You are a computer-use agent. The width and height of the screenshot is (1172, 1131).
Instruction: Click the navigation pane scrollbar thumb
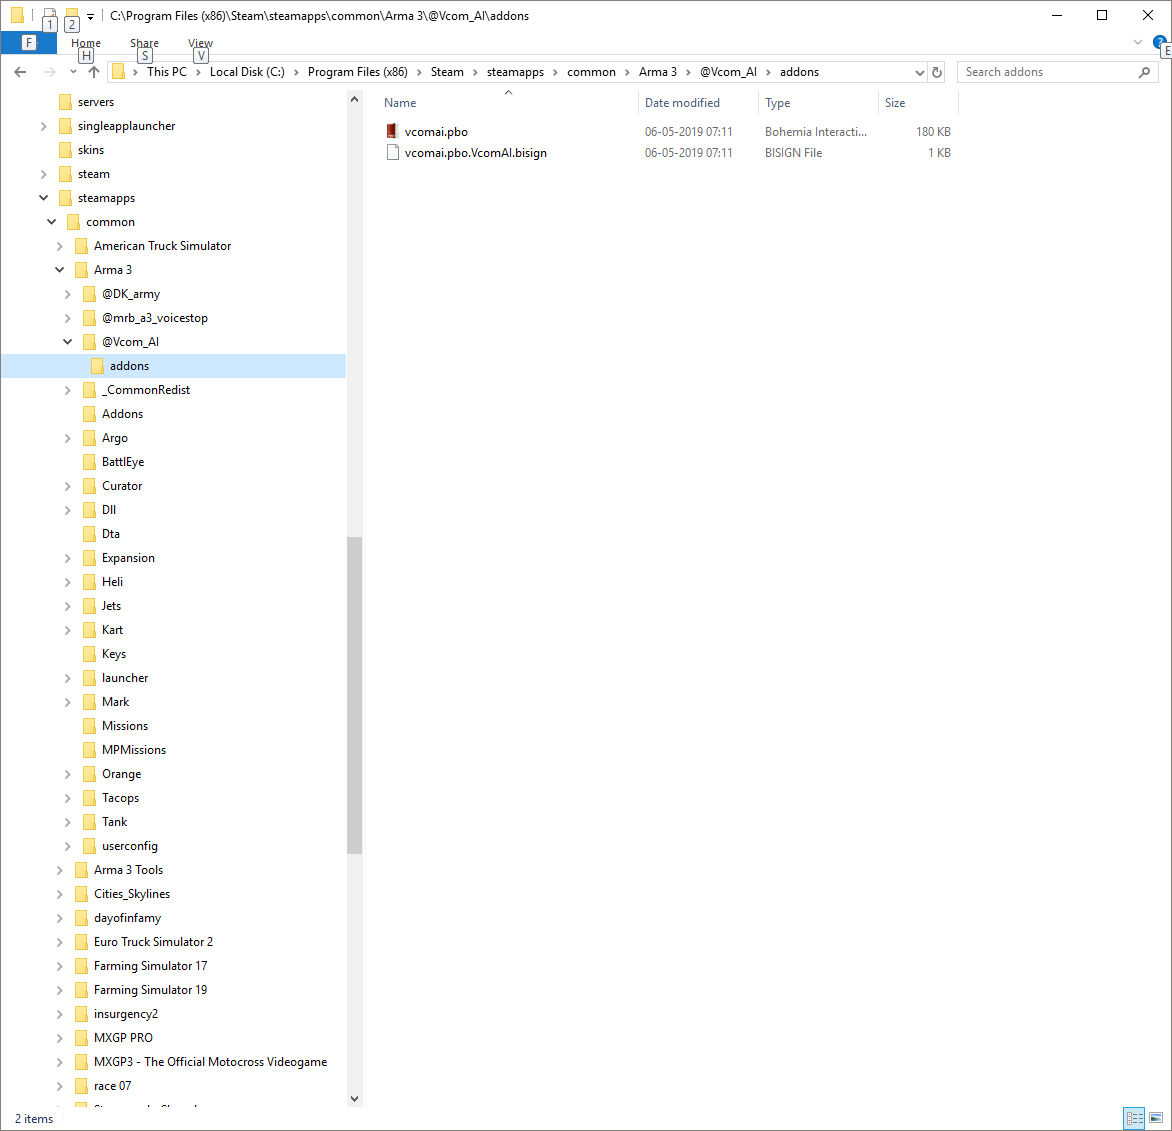click(354, 695)
